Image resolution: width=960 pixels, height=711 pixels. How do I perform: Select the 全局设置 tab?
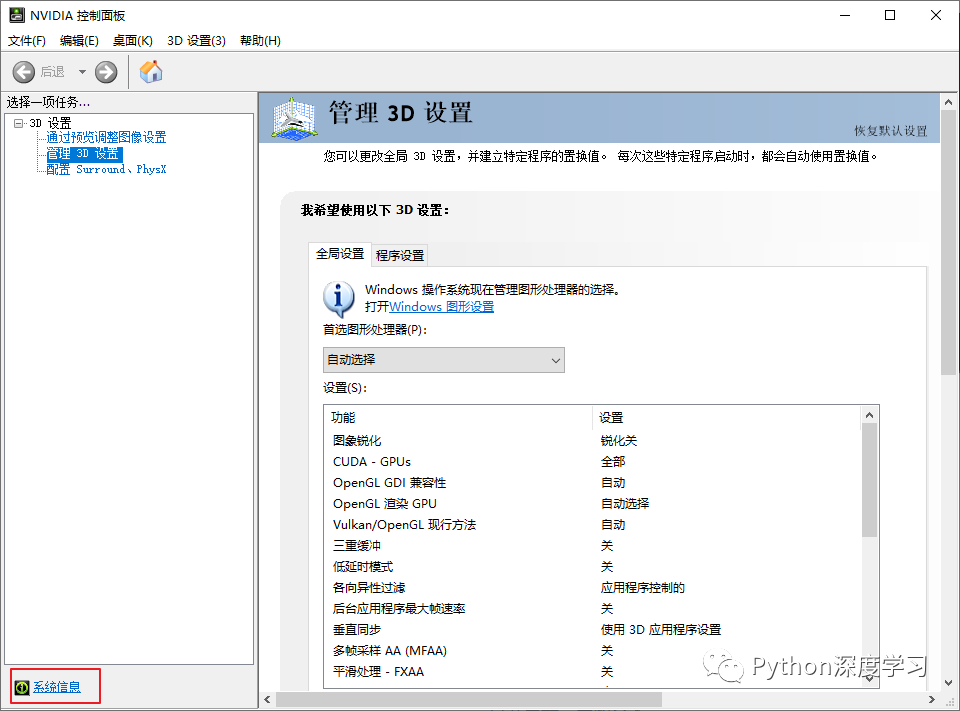point(340,254)
